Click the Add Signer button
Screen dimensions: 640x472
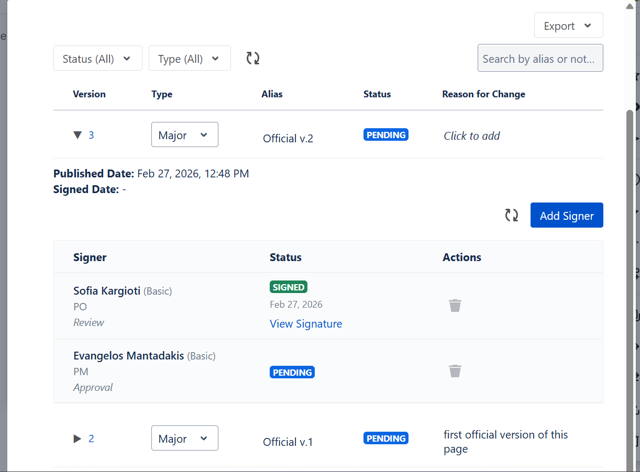point(567,215)
